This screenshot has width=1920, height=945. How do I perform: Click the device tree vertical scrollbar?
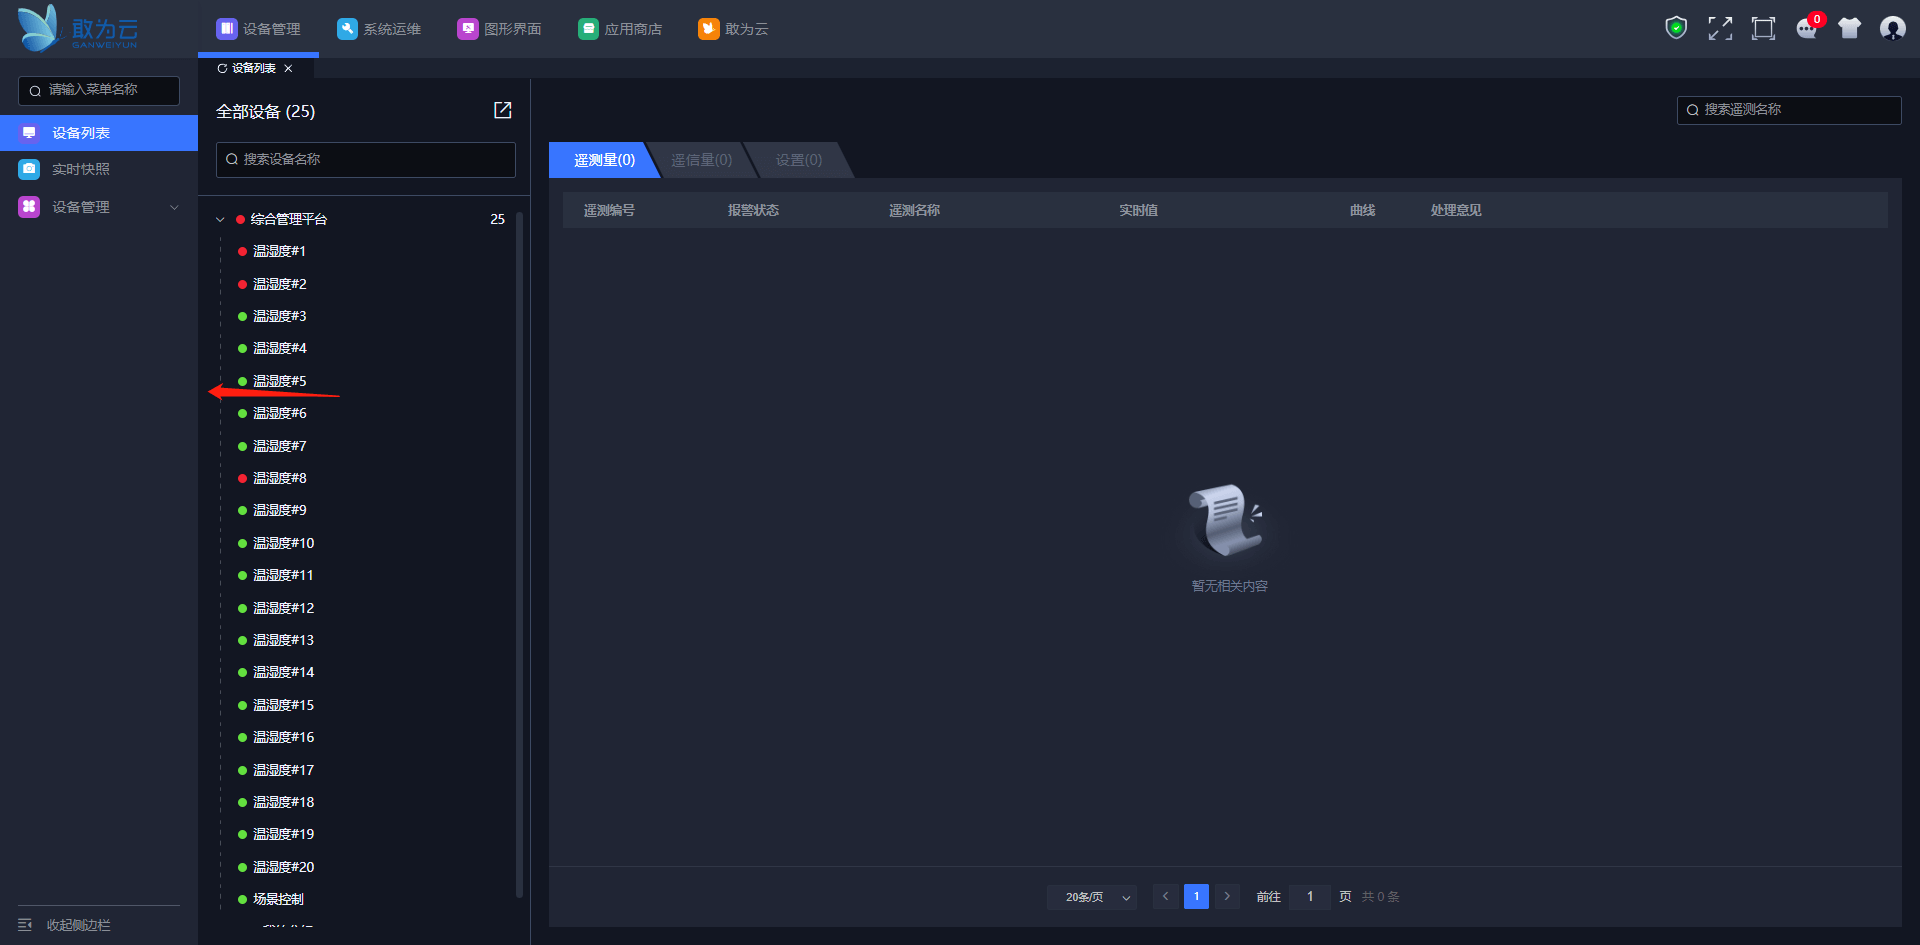pyautogui.click(x=520, y=555)
